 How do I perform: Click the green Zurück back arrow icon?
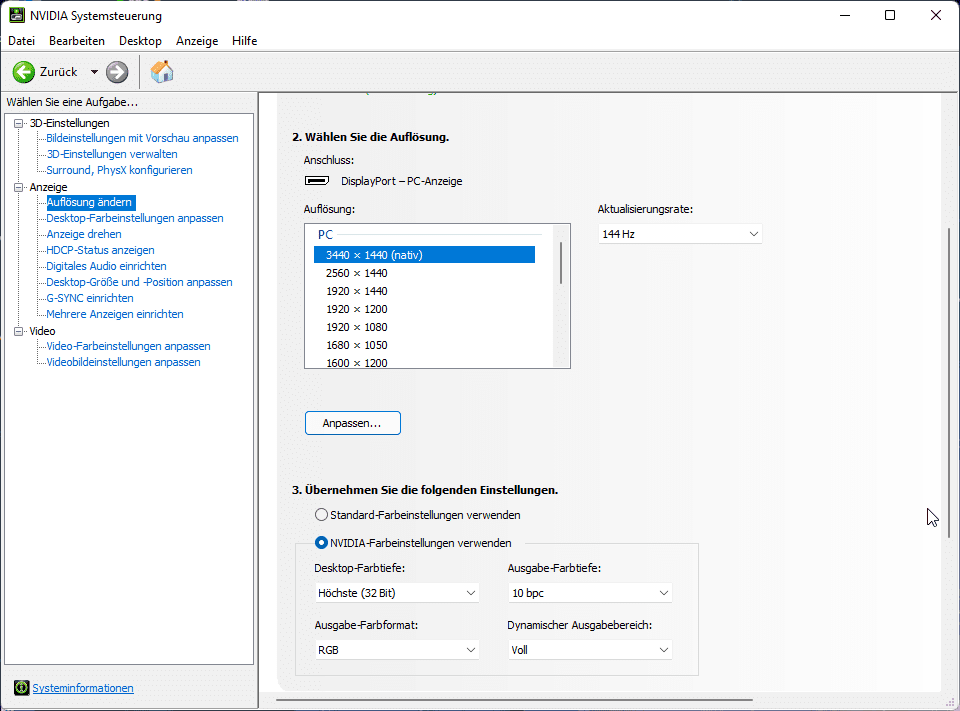[x=24, y=72]
